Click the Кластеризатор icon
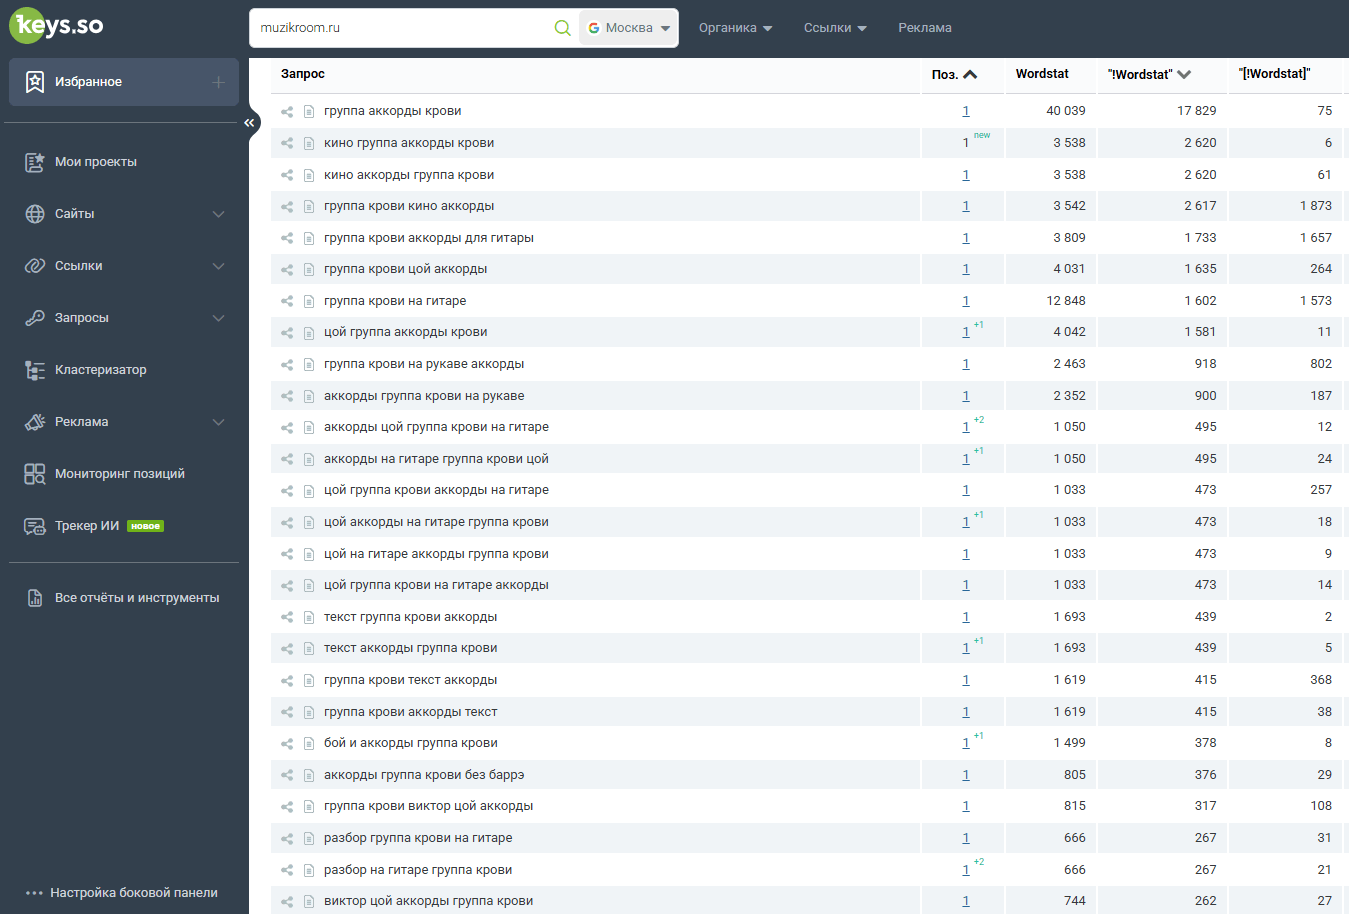 (35, 370)
